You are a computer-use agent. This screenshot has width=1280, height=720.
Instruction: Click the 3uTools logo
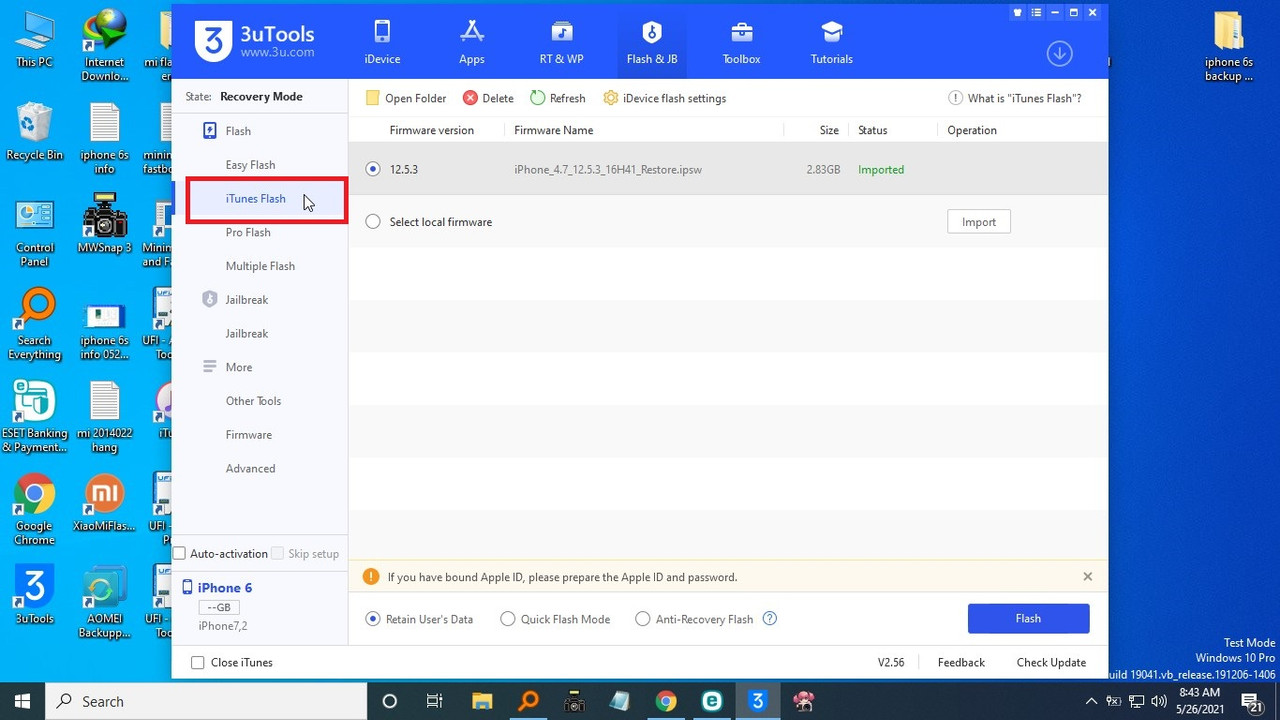tap(213, 43)
